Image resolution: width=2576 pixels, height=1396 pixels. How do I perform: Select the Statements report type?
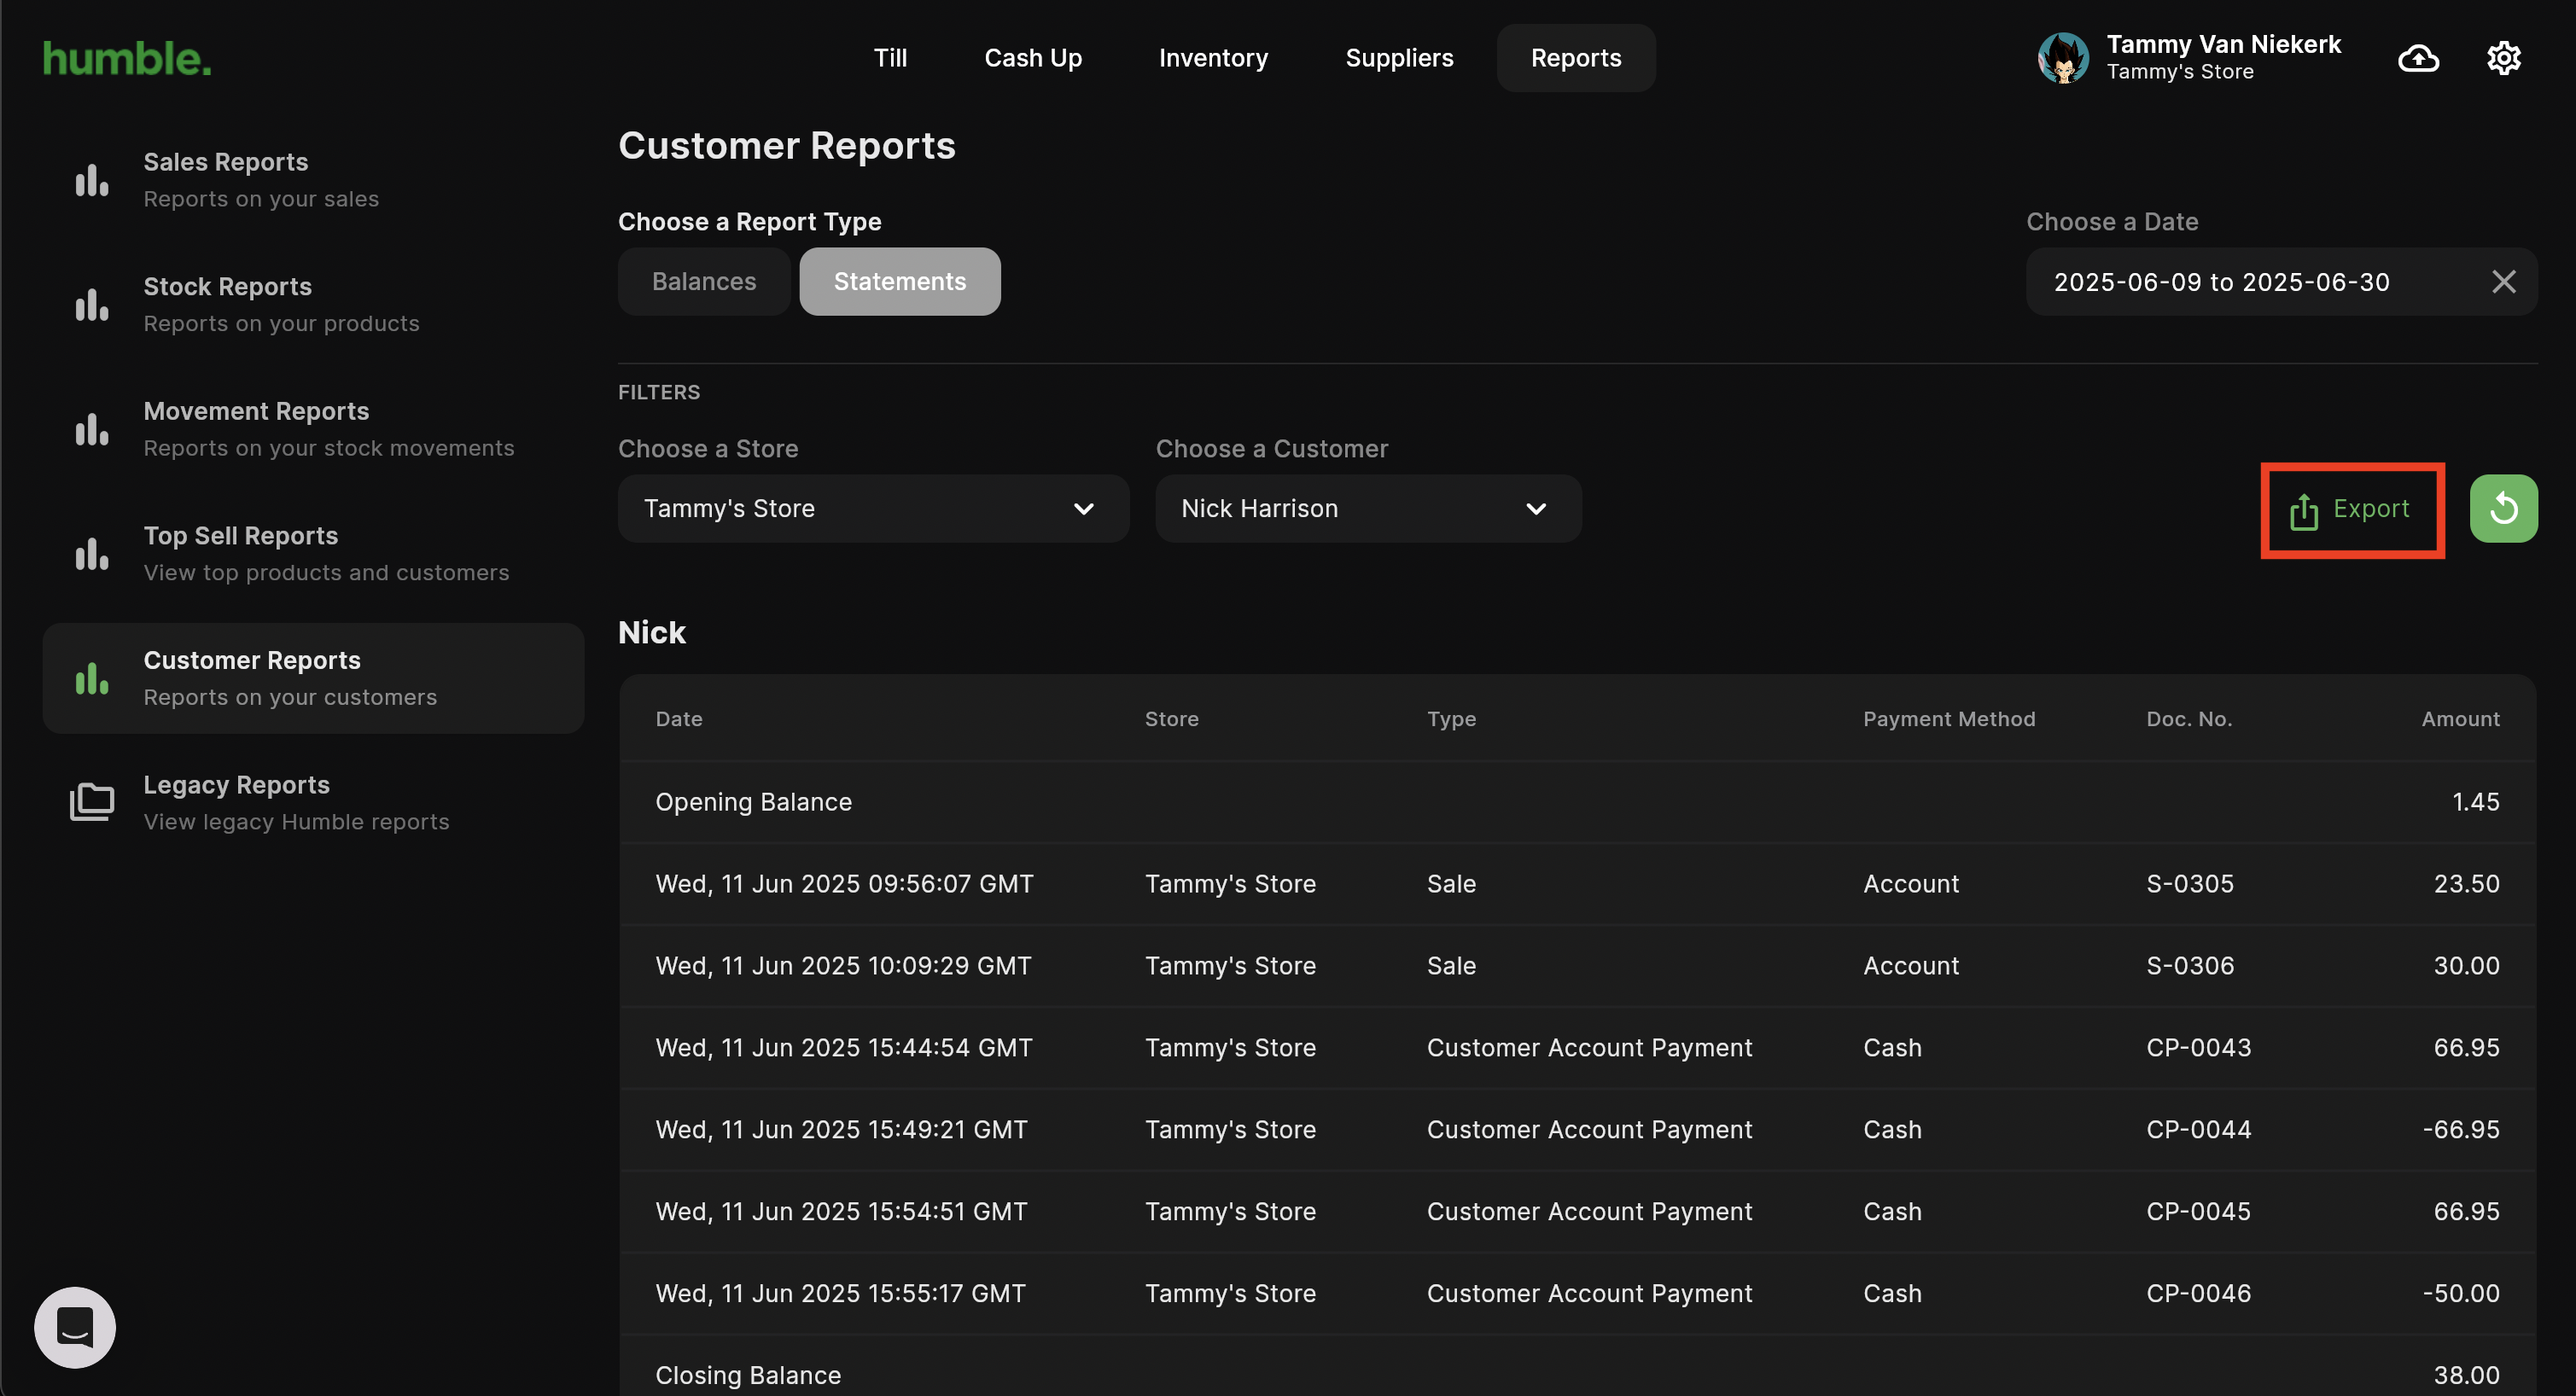[x=900, y=282]
